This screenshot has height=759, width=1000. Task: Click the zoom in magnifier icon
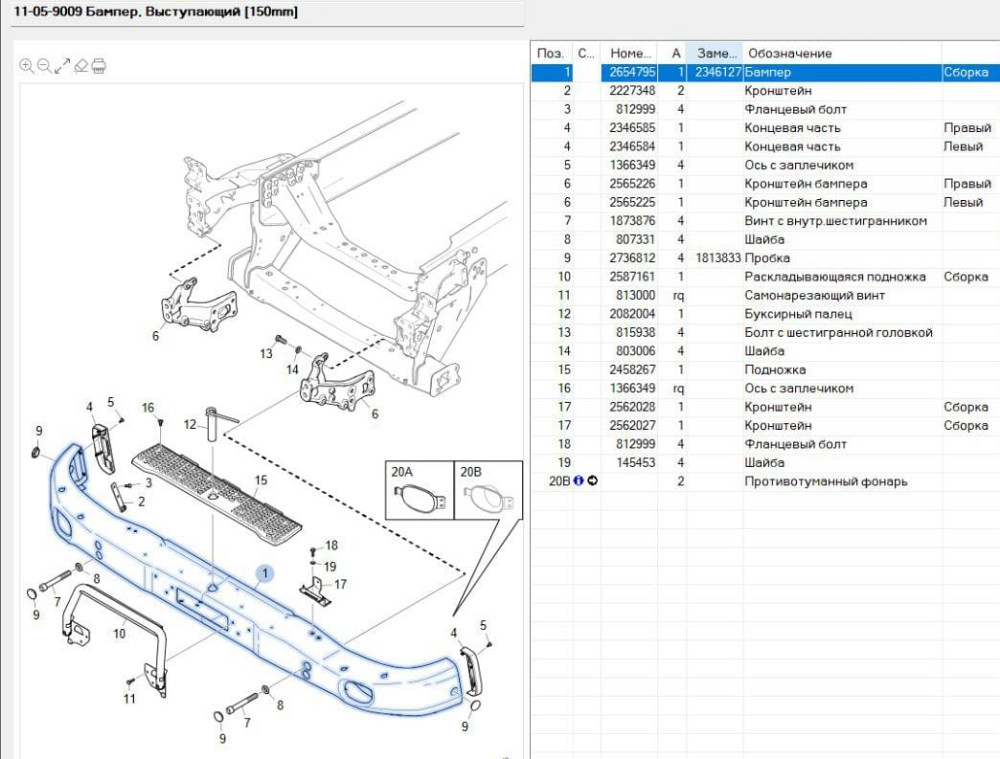click(x=27, y=66)
